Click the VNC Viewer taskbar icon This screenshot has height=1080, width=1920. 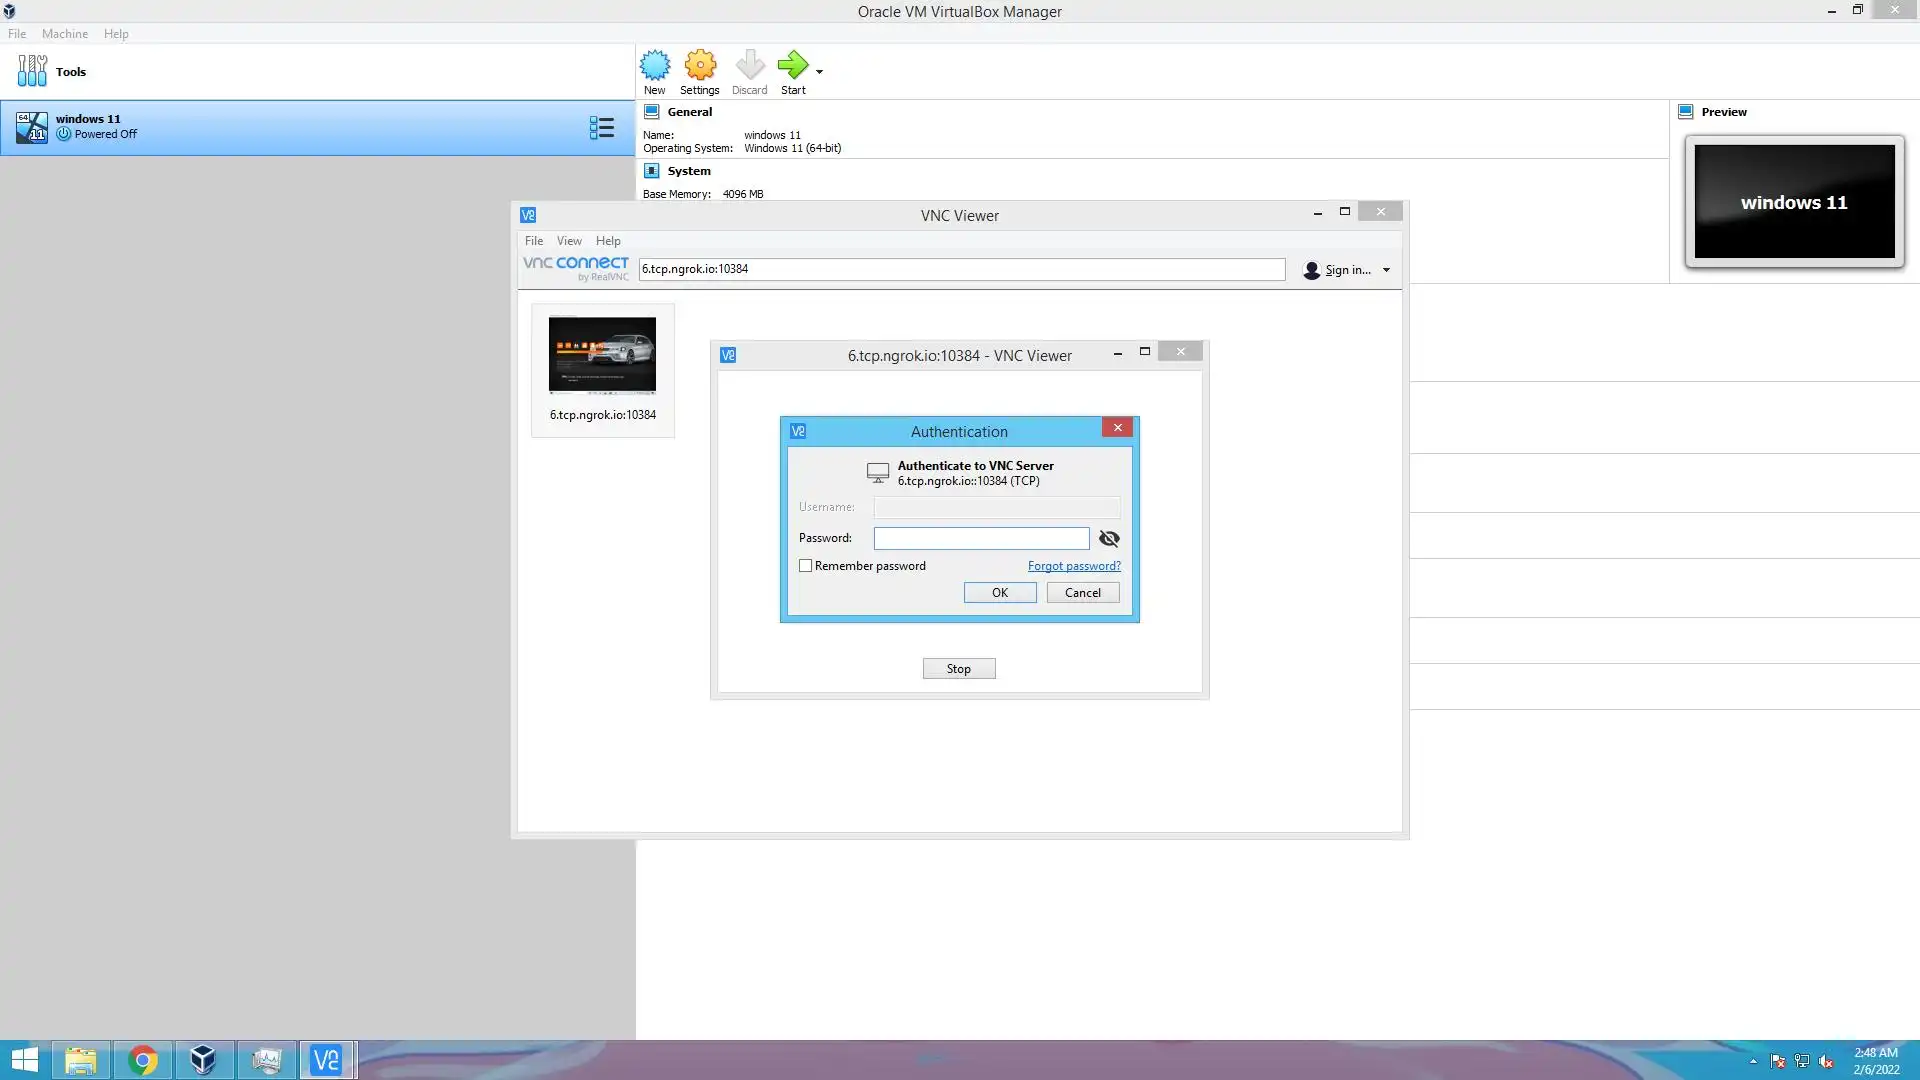(x=326, y=1060)
